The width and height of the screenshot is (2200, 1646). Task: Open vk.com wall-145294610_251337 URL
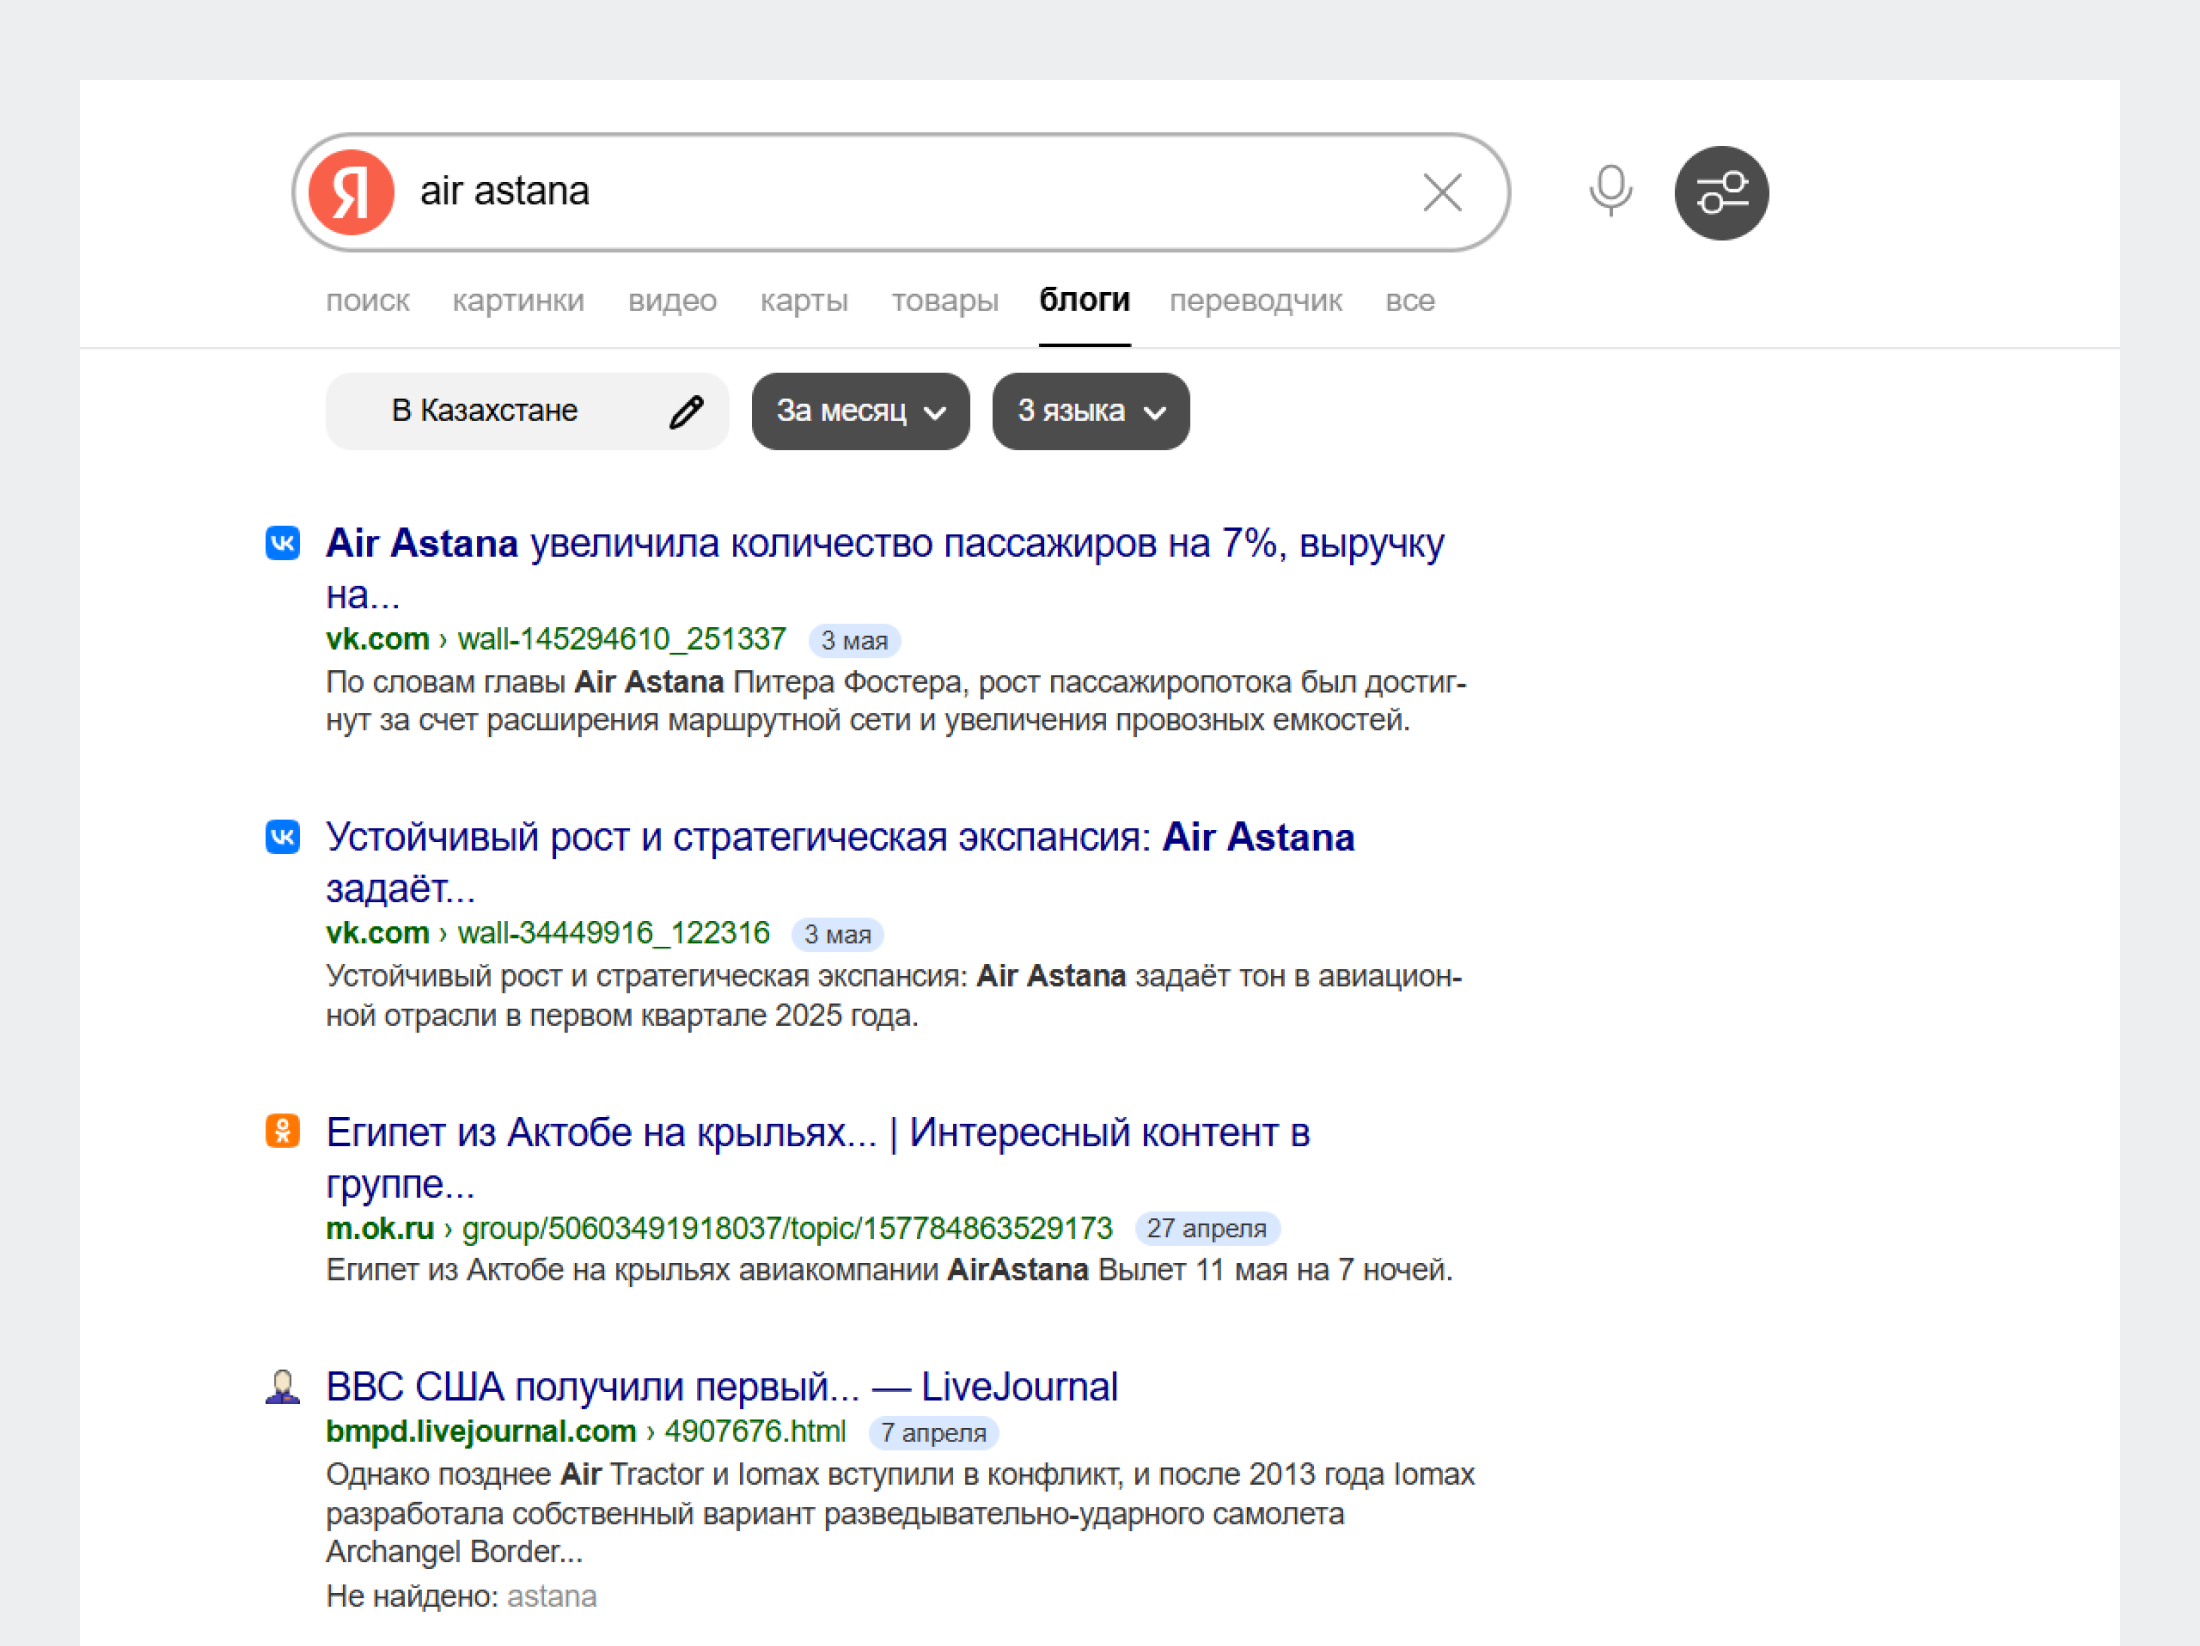click(x=556, y=639)
